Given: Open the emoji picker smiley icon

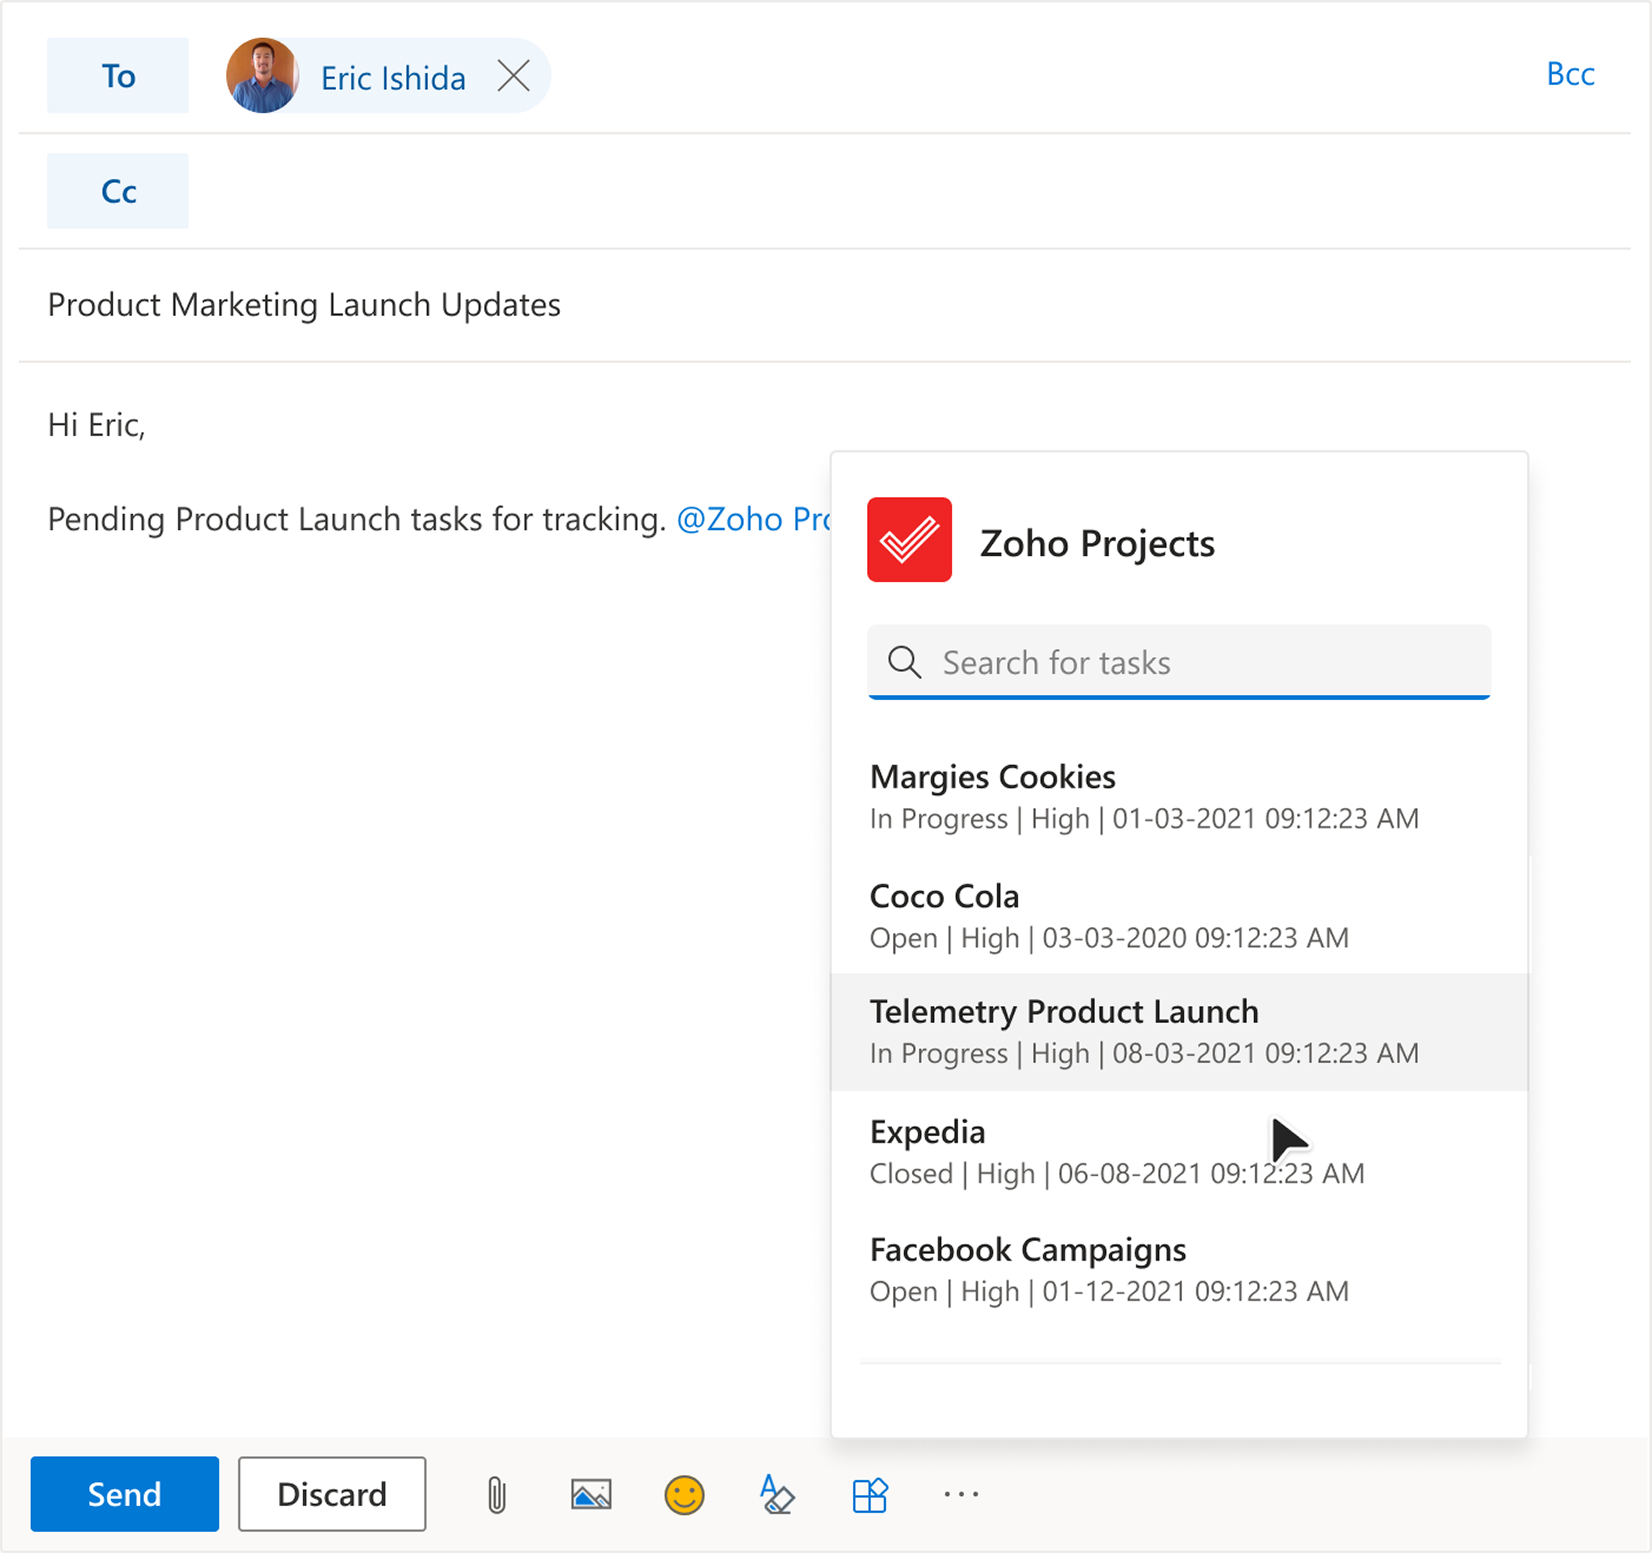Looking at the screenshot, I should click(684, 1495).
